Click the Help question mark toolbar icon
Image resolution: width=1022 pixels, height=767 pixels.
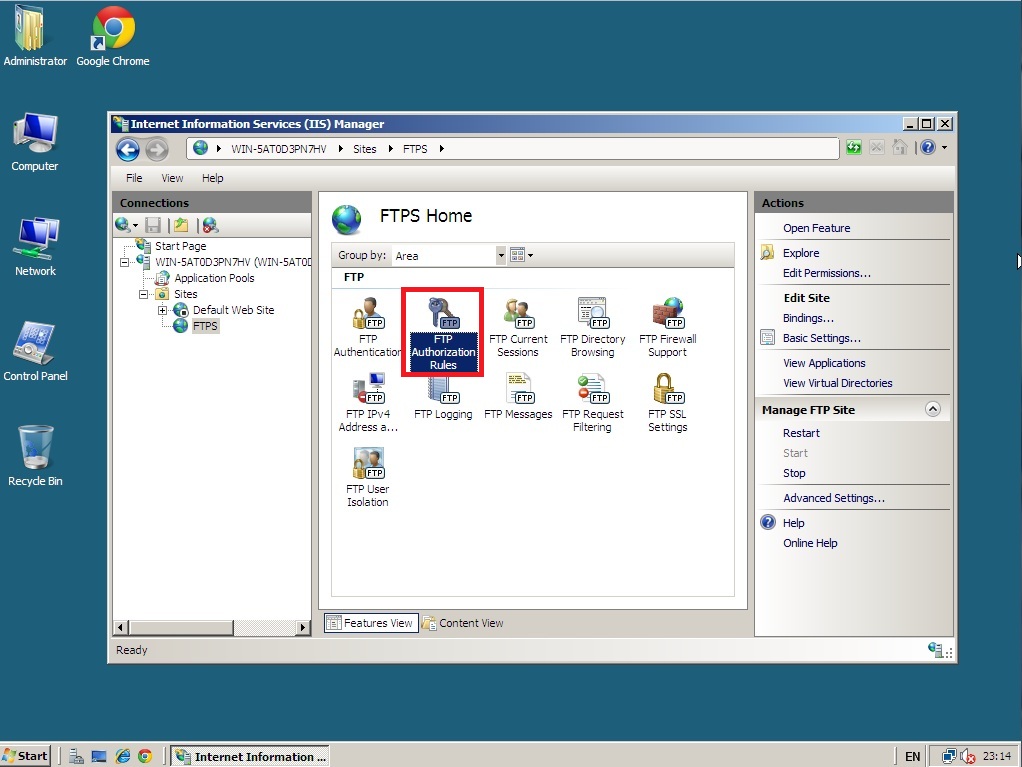(928, 148)
